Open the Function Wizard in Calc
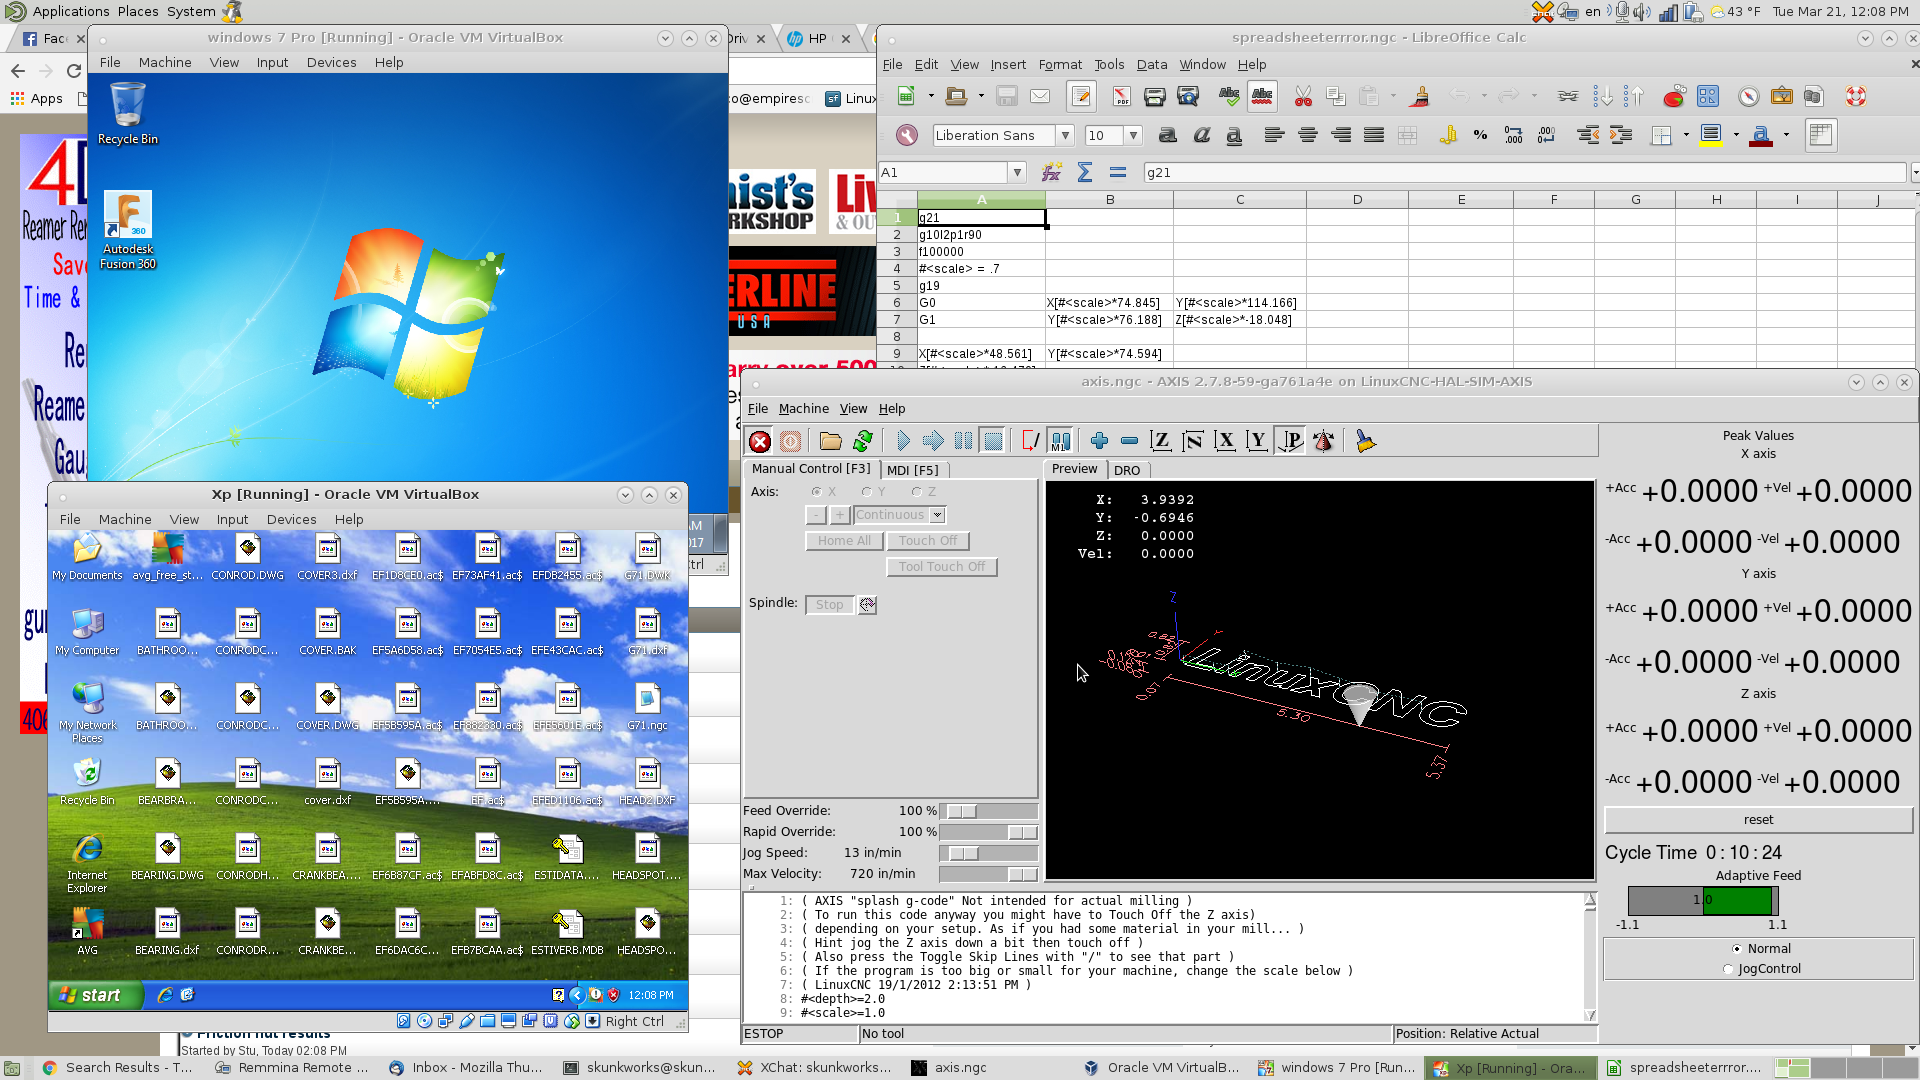The height and width of the screenshot is (1080, 1920). click(1051, 173)
